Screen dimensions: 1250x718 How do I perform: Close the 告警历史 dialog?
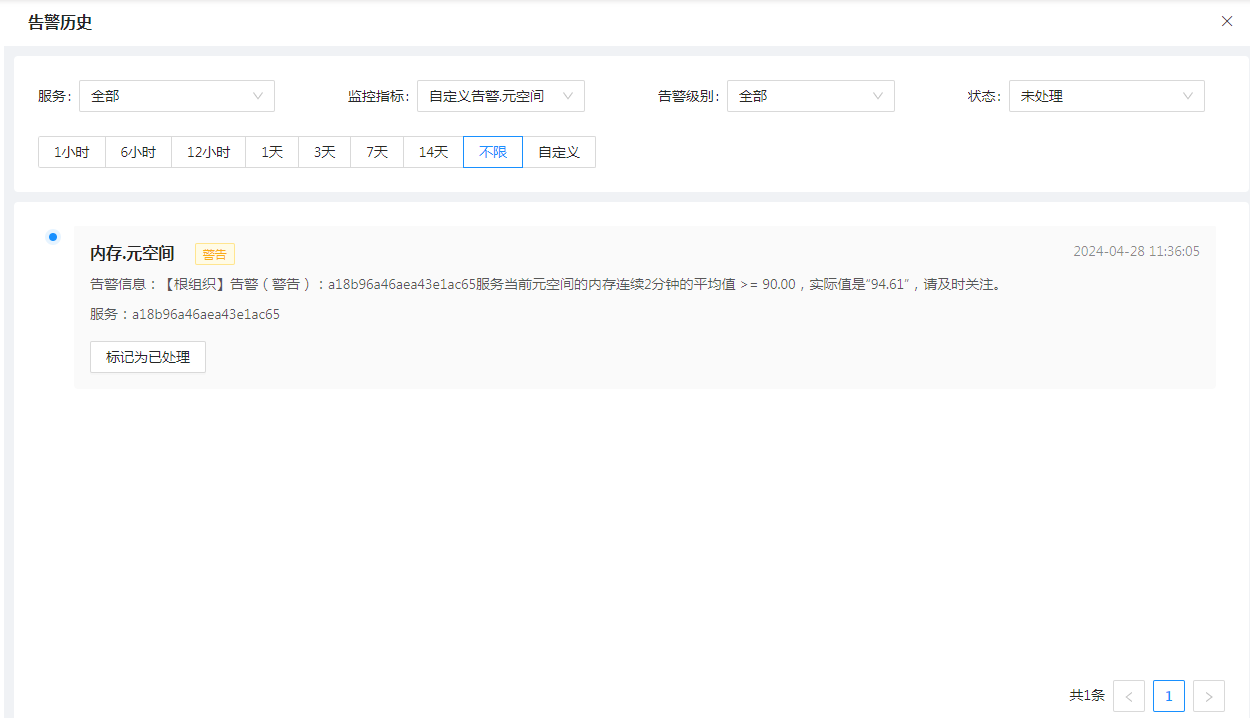coord(1226,21)
